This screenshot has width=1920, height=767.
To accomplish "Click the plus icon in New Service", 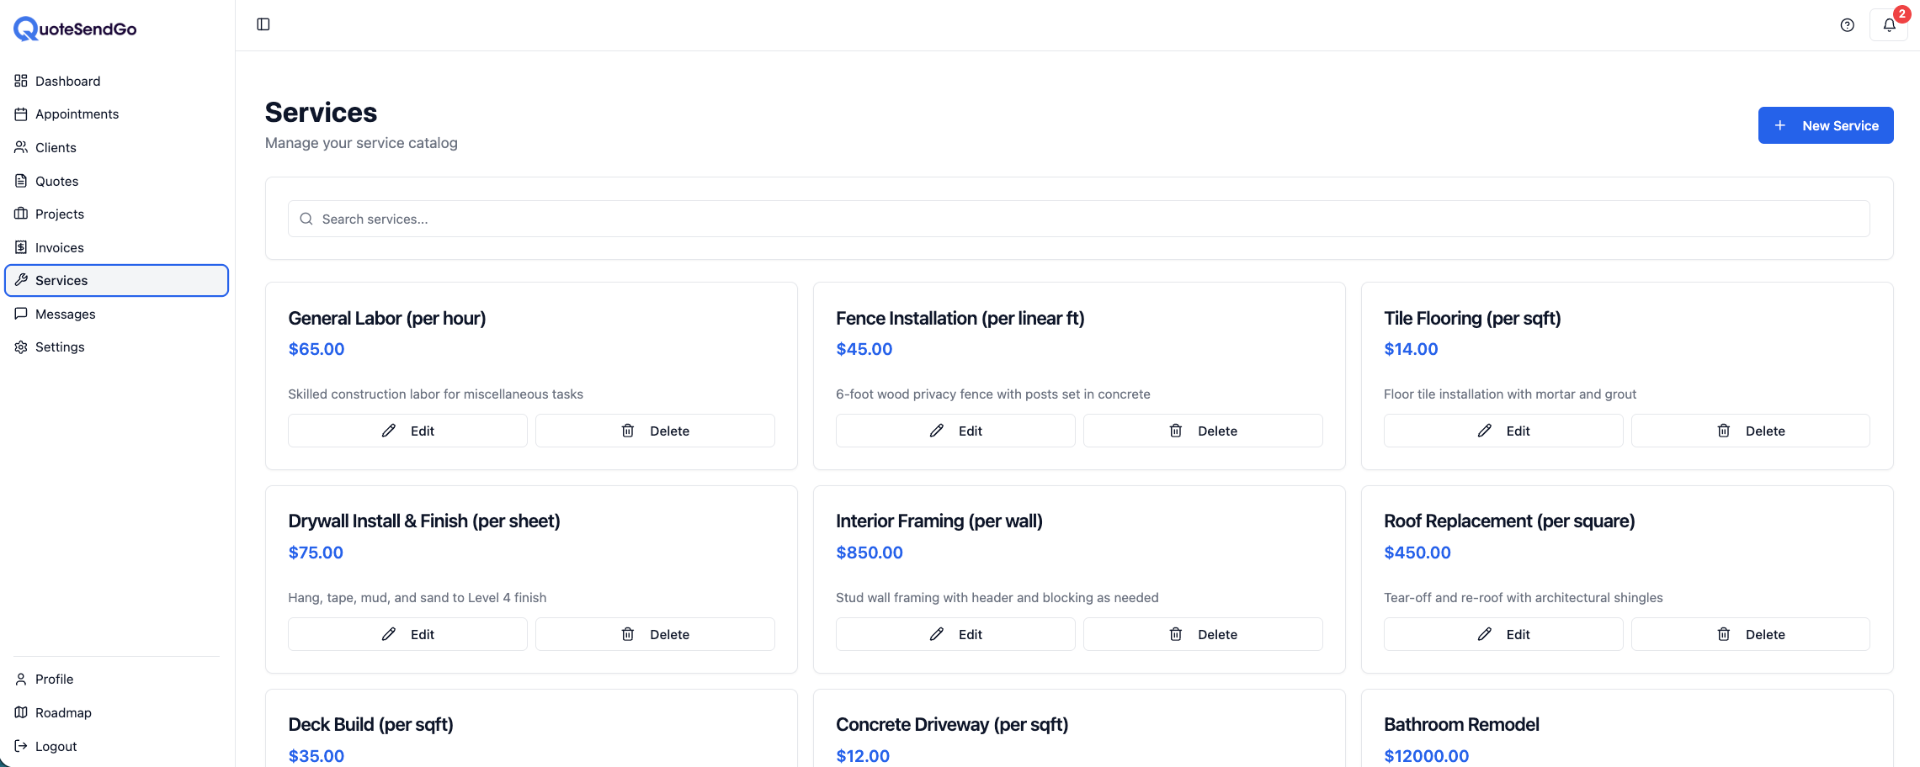I will click(1780, 126).
